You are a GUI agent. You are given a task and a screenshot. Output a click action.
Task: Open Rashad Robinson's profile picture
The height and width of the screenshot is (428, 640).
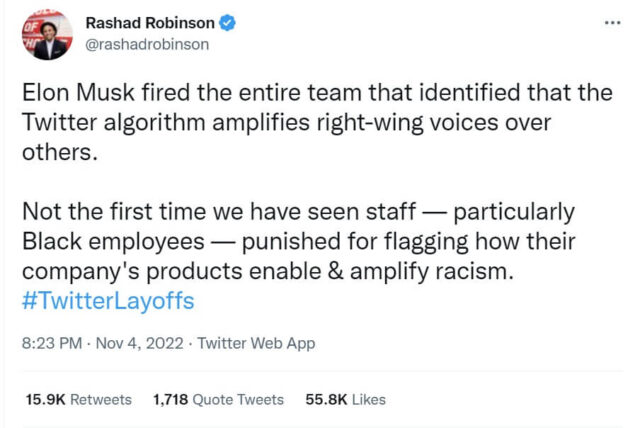click(x=44, y=33)
